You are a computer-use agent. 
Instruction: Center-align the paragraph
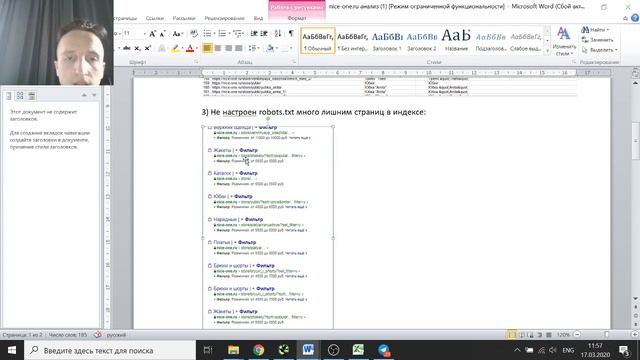tap(218, 49)
